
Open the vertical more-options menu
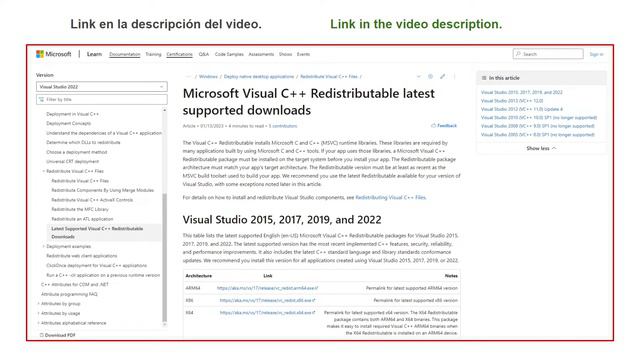pos(454,76)
